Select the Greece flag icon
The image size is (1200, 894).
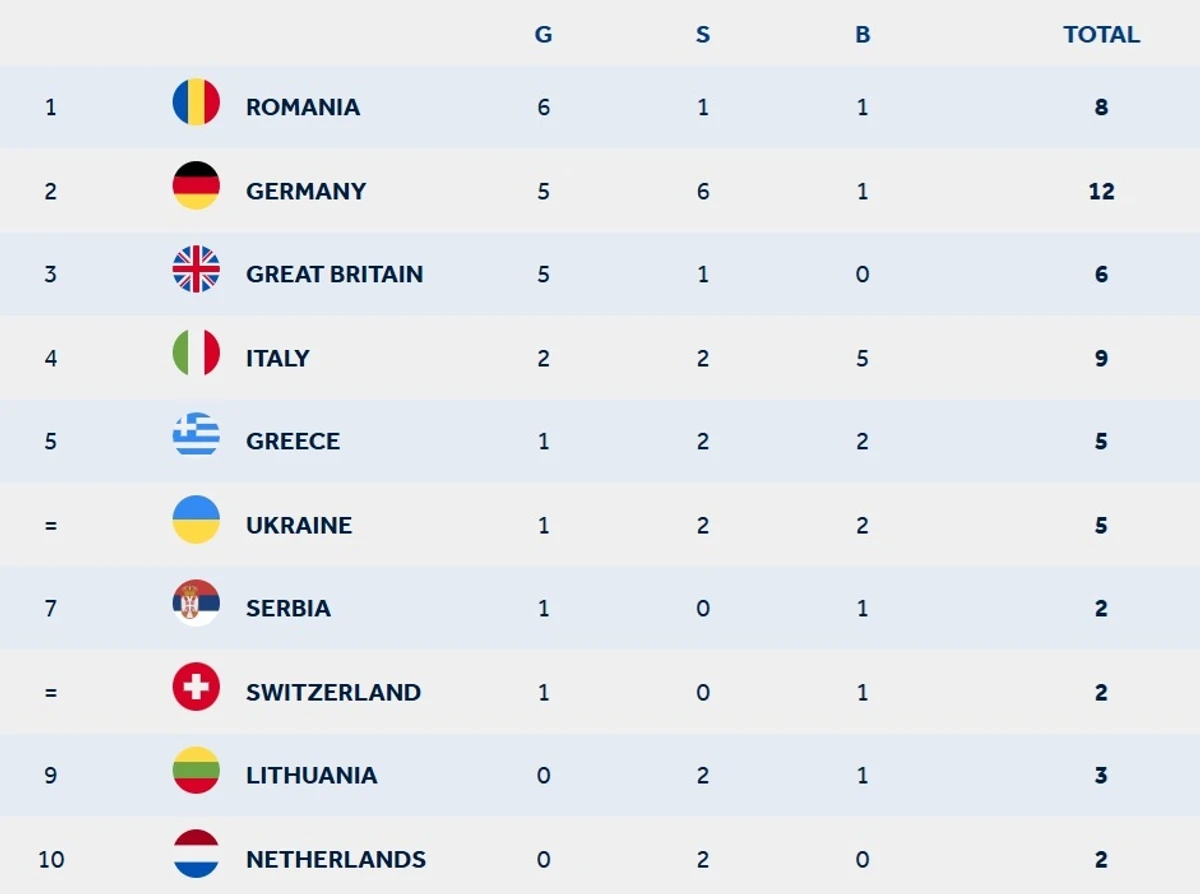tap(196, 436)
